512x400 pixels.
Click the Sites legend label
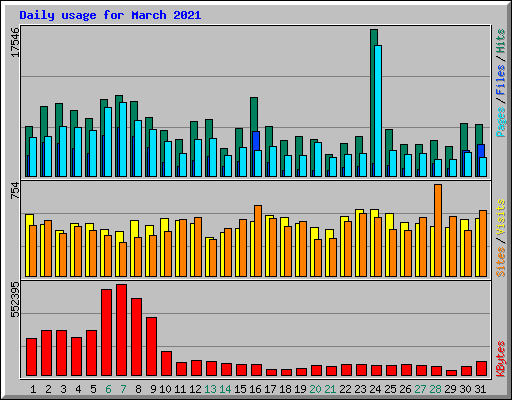coord(500,262)
